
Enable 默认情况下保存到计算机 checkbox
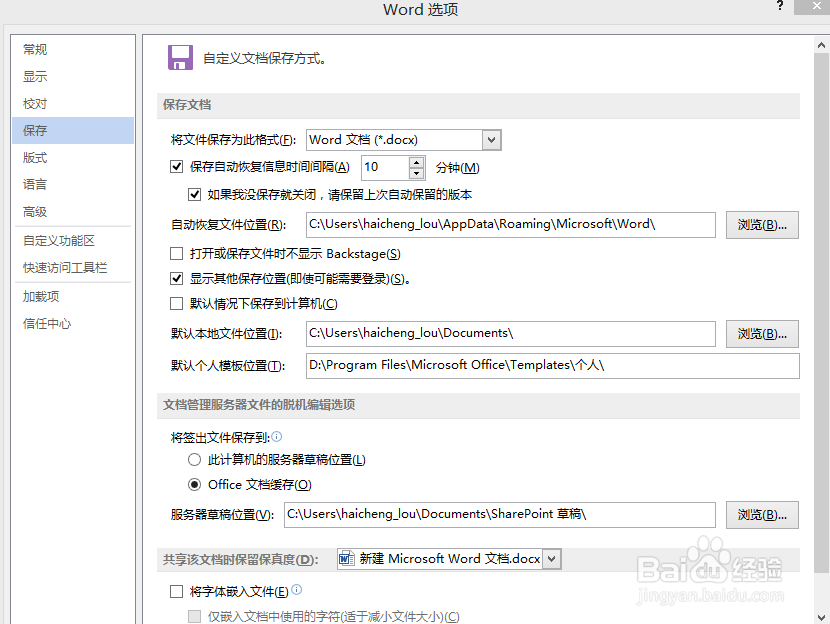tap(176, 303)
